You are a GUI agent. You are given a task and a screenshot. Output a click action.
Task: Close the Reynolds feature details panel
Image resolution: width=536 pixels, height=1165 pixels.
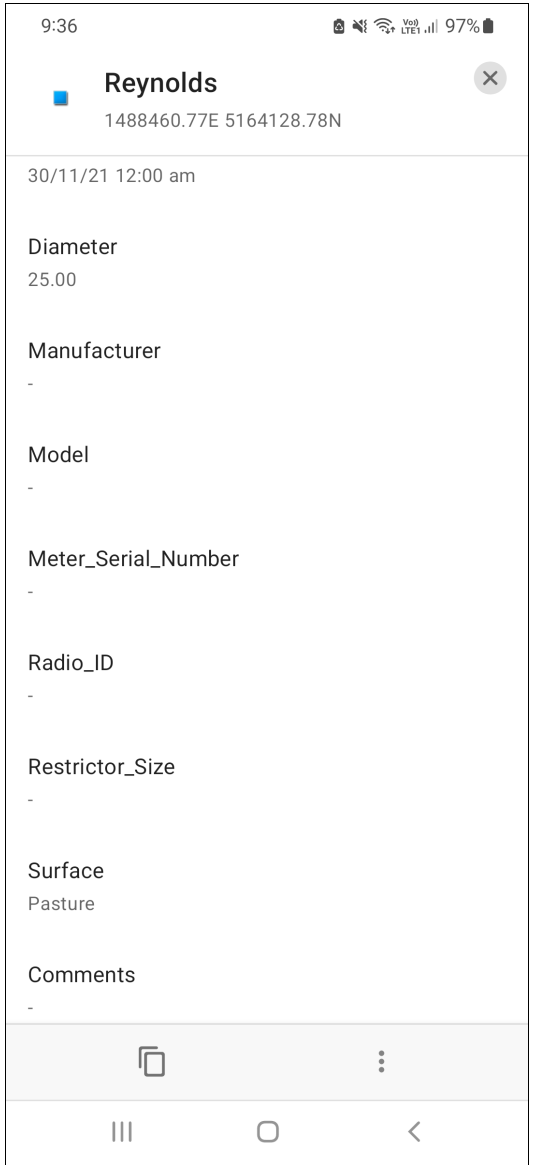coord(490,78)
